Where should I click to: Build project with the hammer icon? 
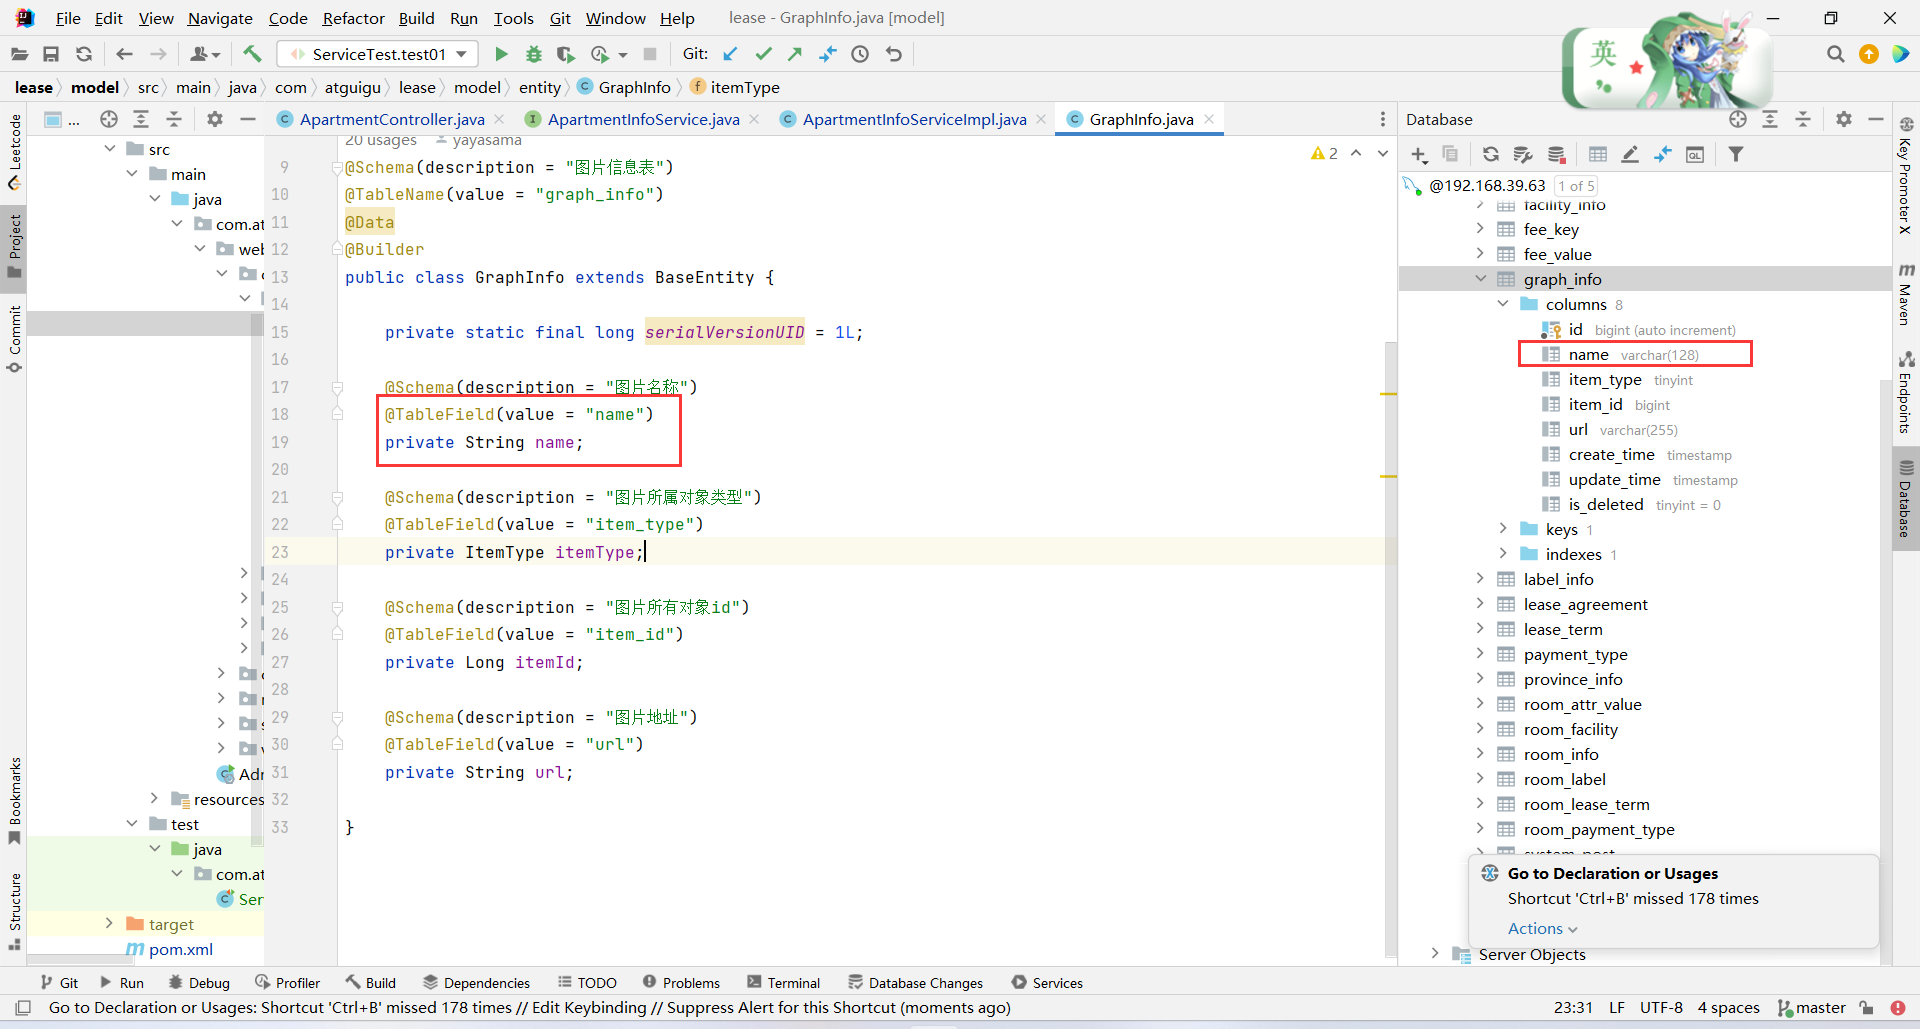252,54
